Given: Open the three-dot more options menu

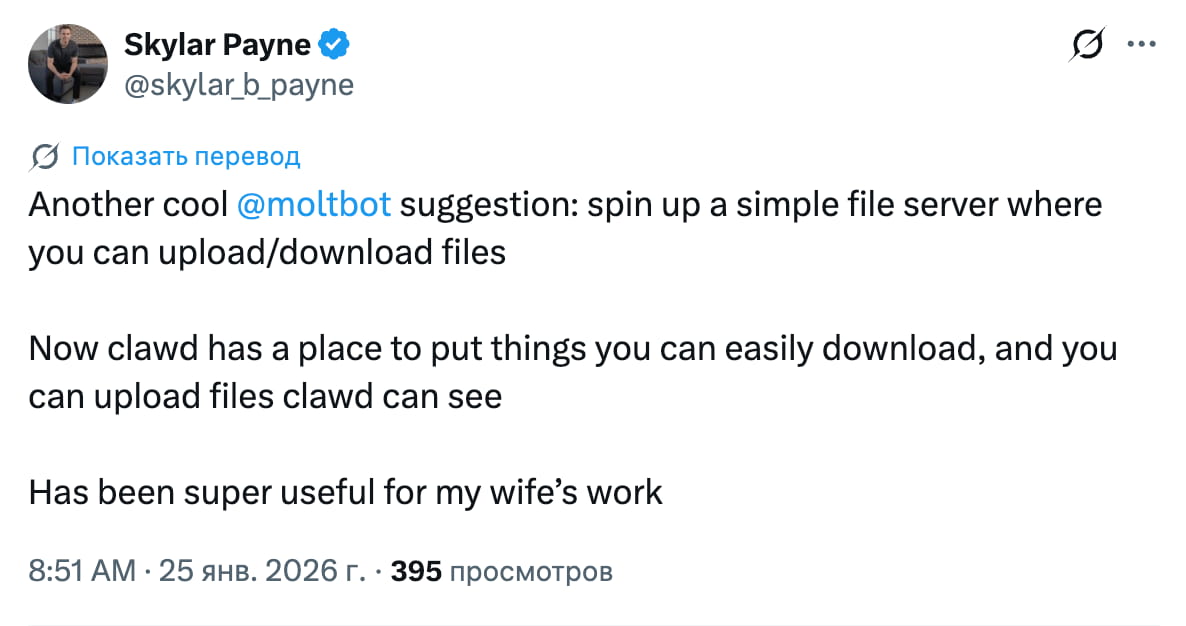Looking at the screenshot, I should click(1141, 44).
